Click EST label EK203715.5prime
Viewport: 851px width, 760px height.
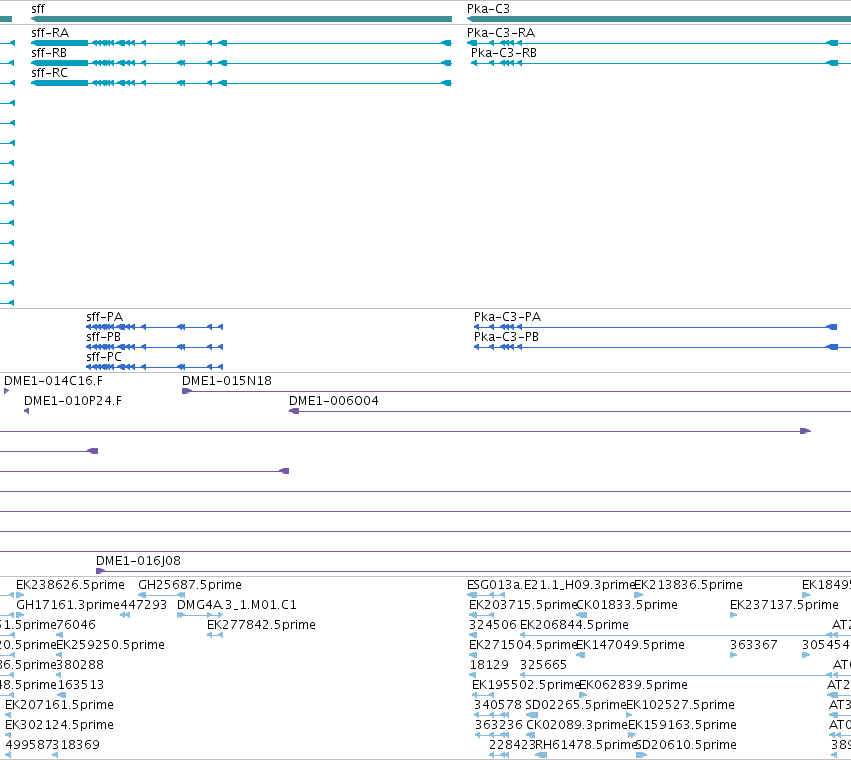pos(523,605)
